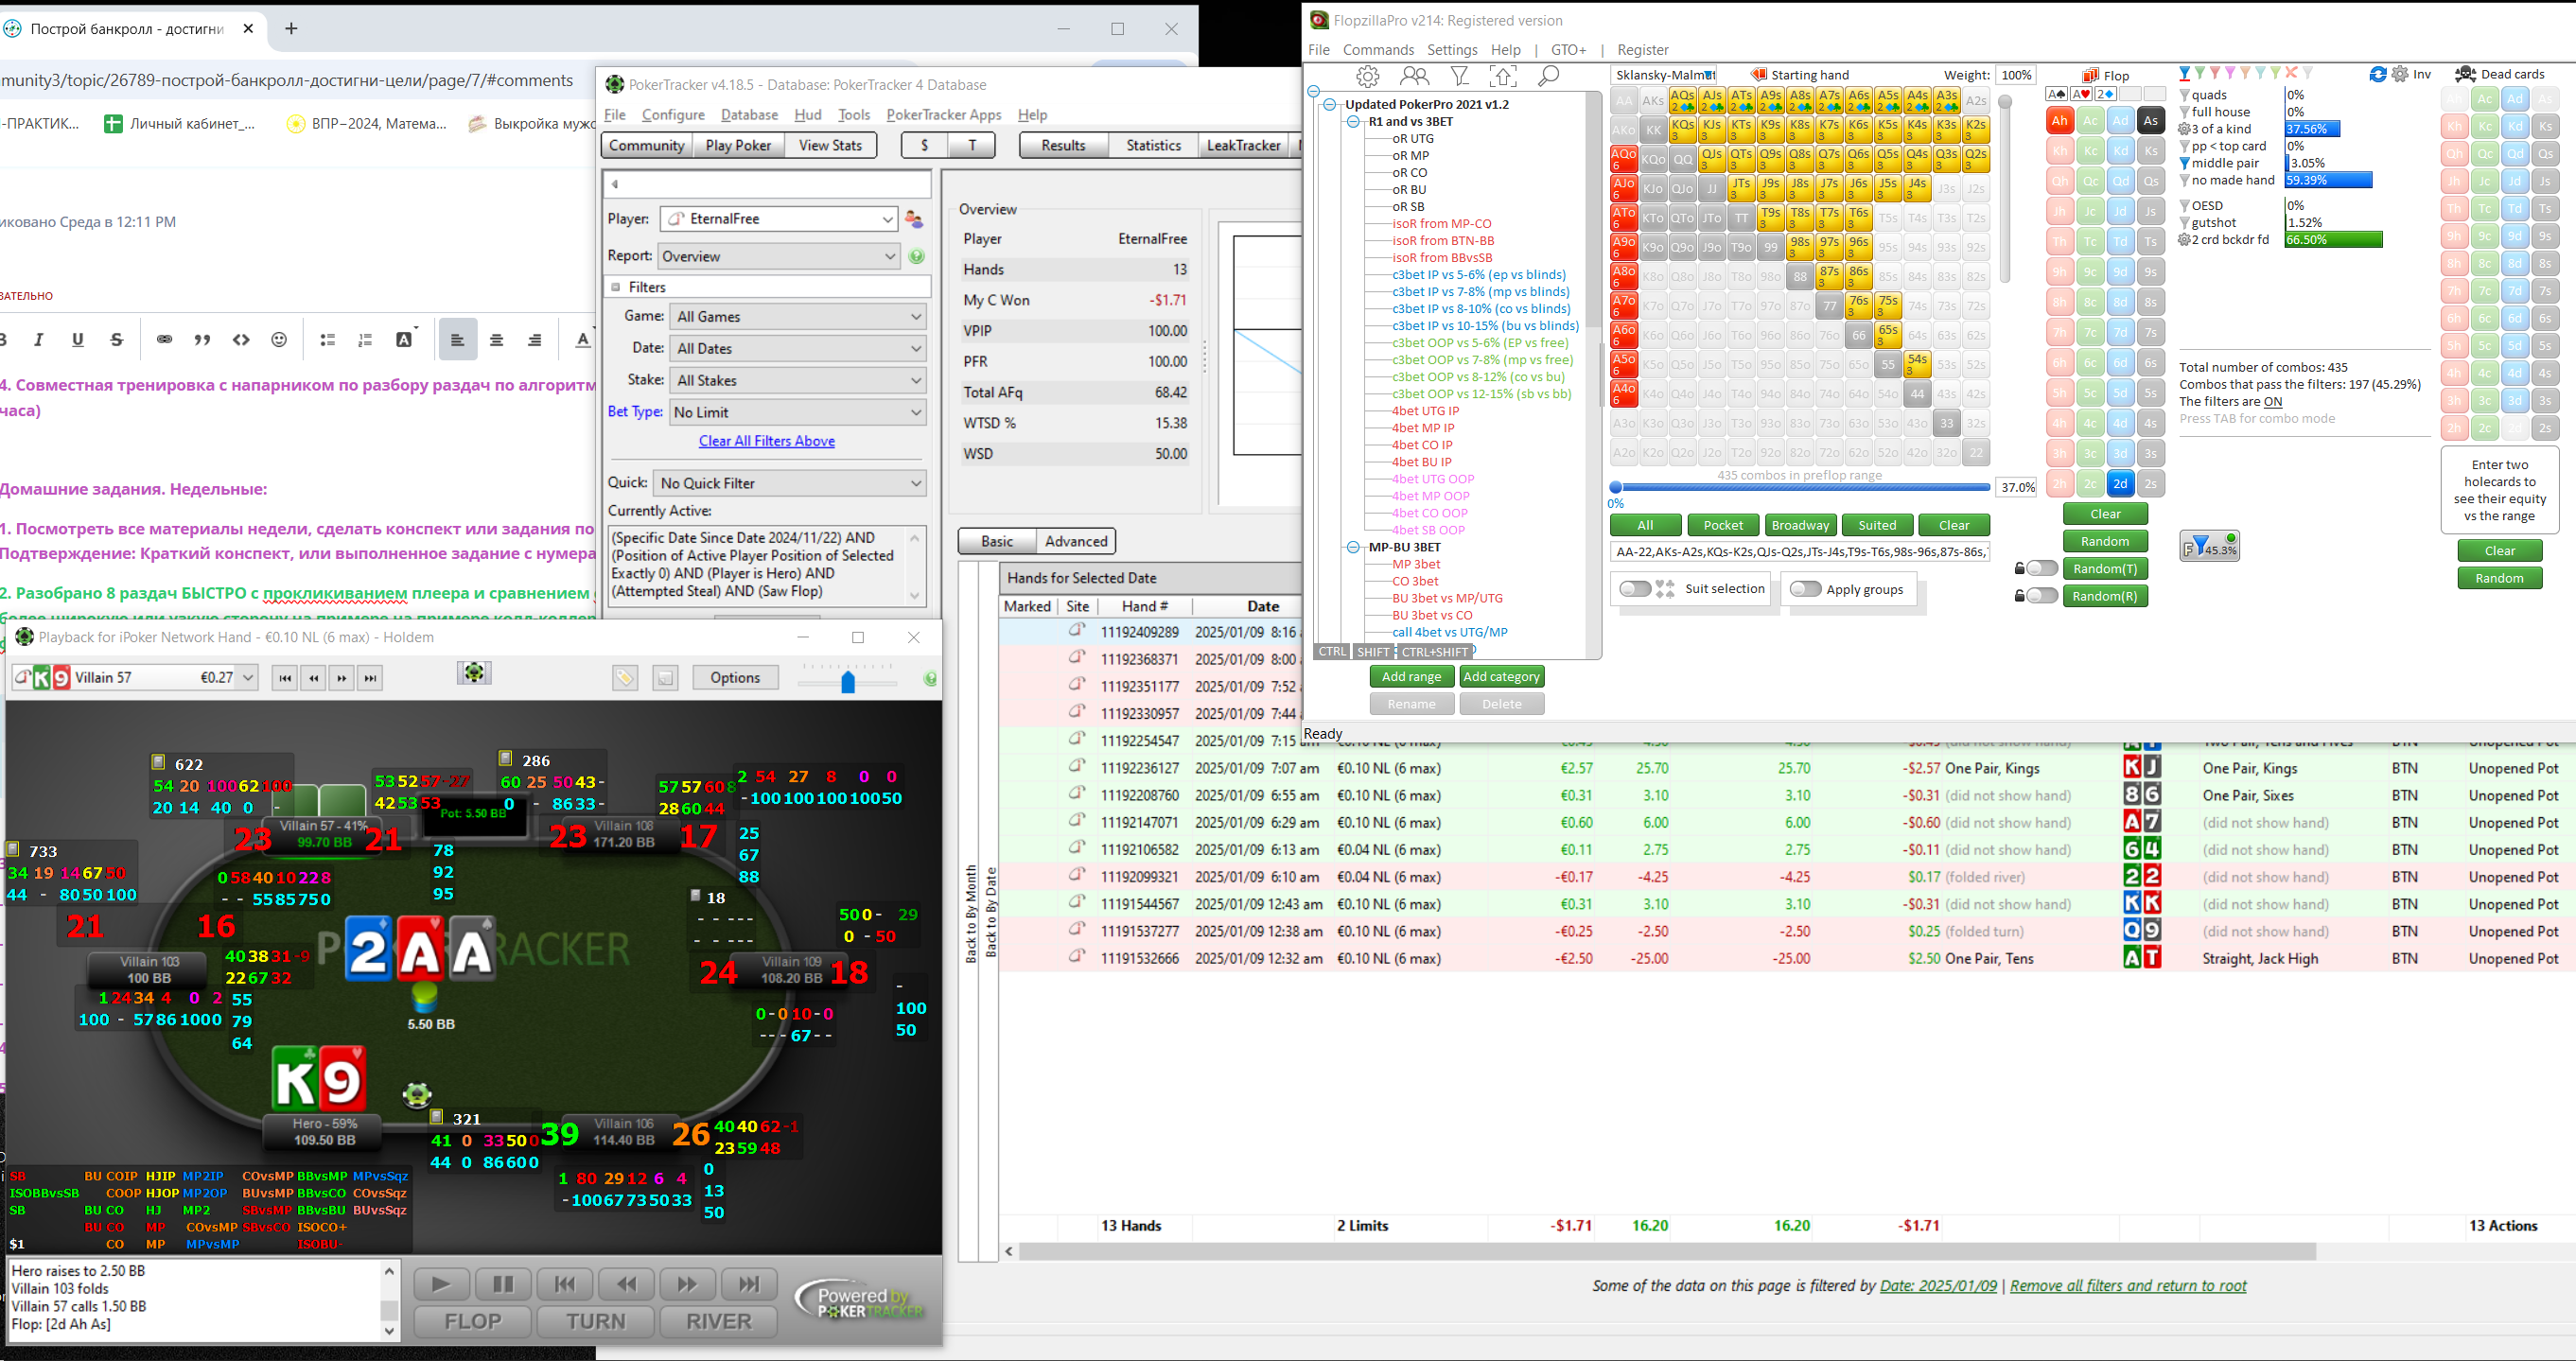The height and width of the screenshot is (1361, 2576).
Task: Adjust the playback speed slider
Action: [848, 682]
